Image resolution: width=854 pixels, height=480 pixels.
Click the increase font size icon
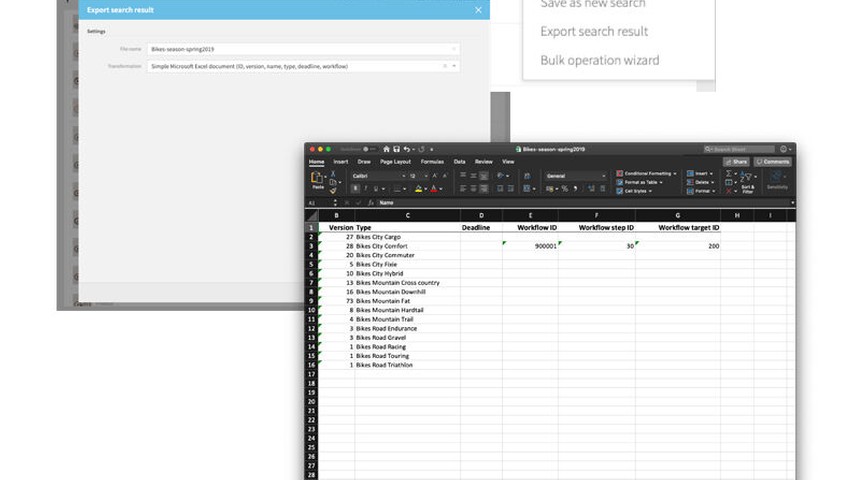click(435, 176)
